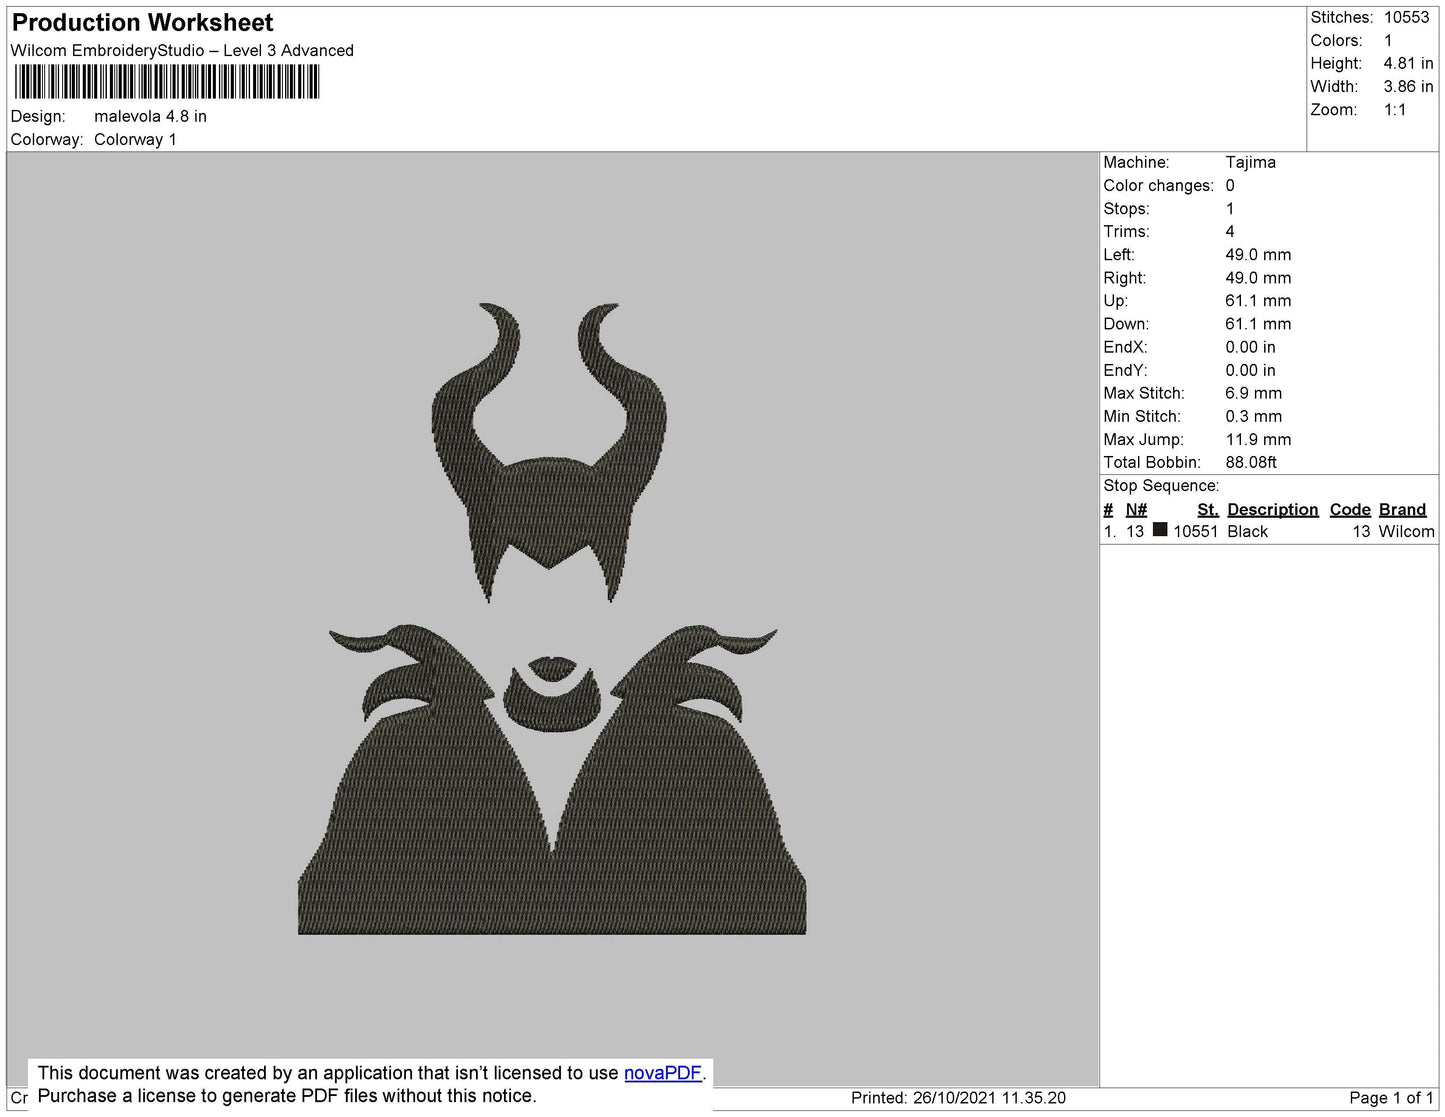Viewport: 1445px width, 1117px height.
Task: Click the barcode under the worksheet title
Action: pos(167,82)
